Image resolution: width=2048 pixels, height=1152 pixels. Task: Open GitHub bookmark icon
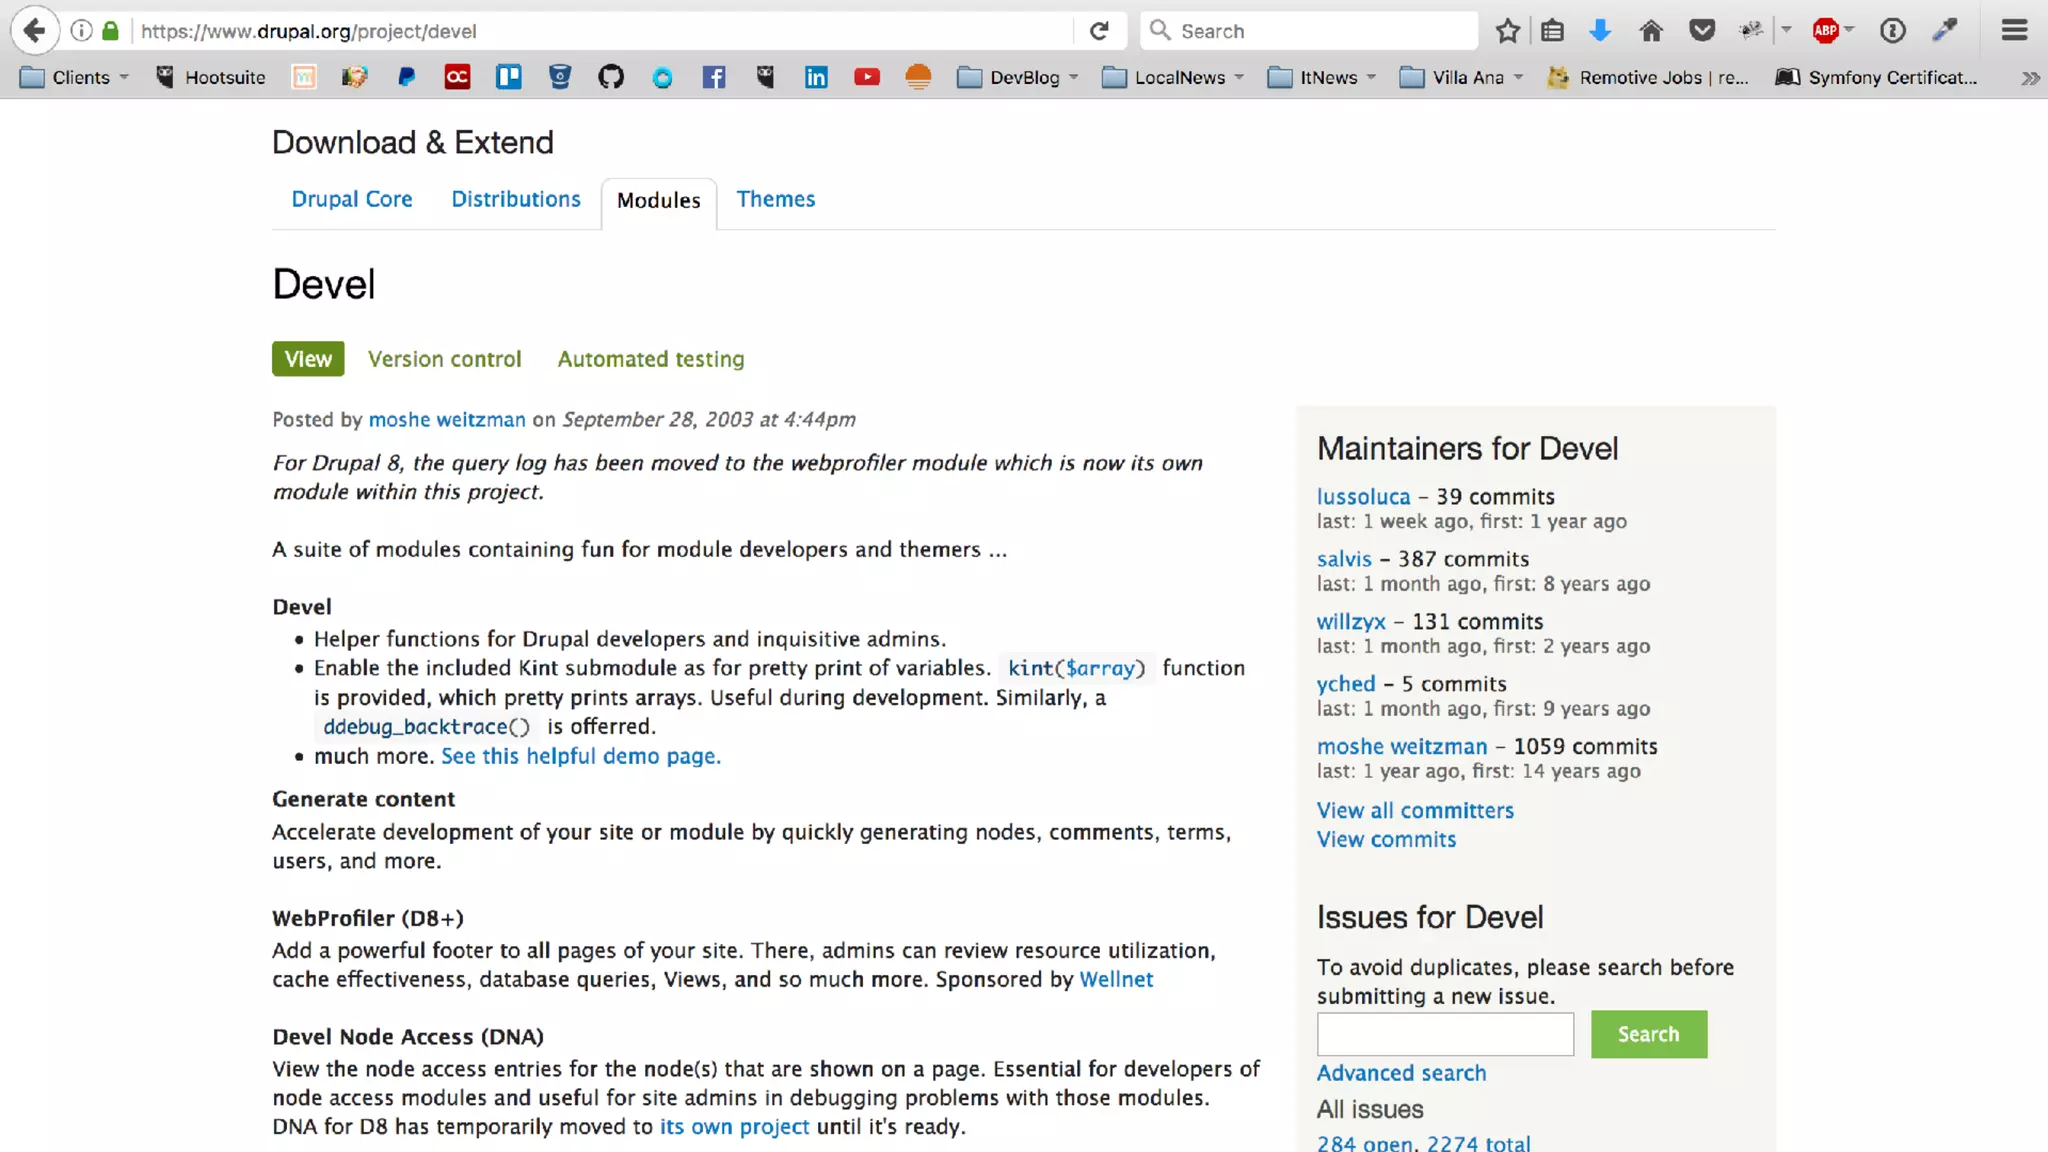611,77
